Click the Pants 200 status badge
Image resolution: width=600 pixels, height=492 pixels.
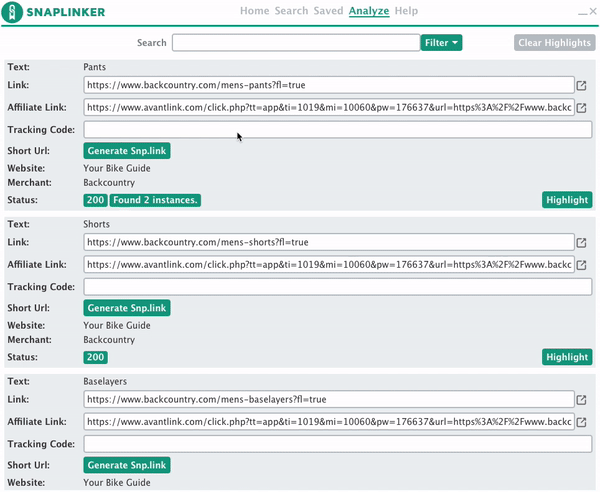tap(95, 200)
